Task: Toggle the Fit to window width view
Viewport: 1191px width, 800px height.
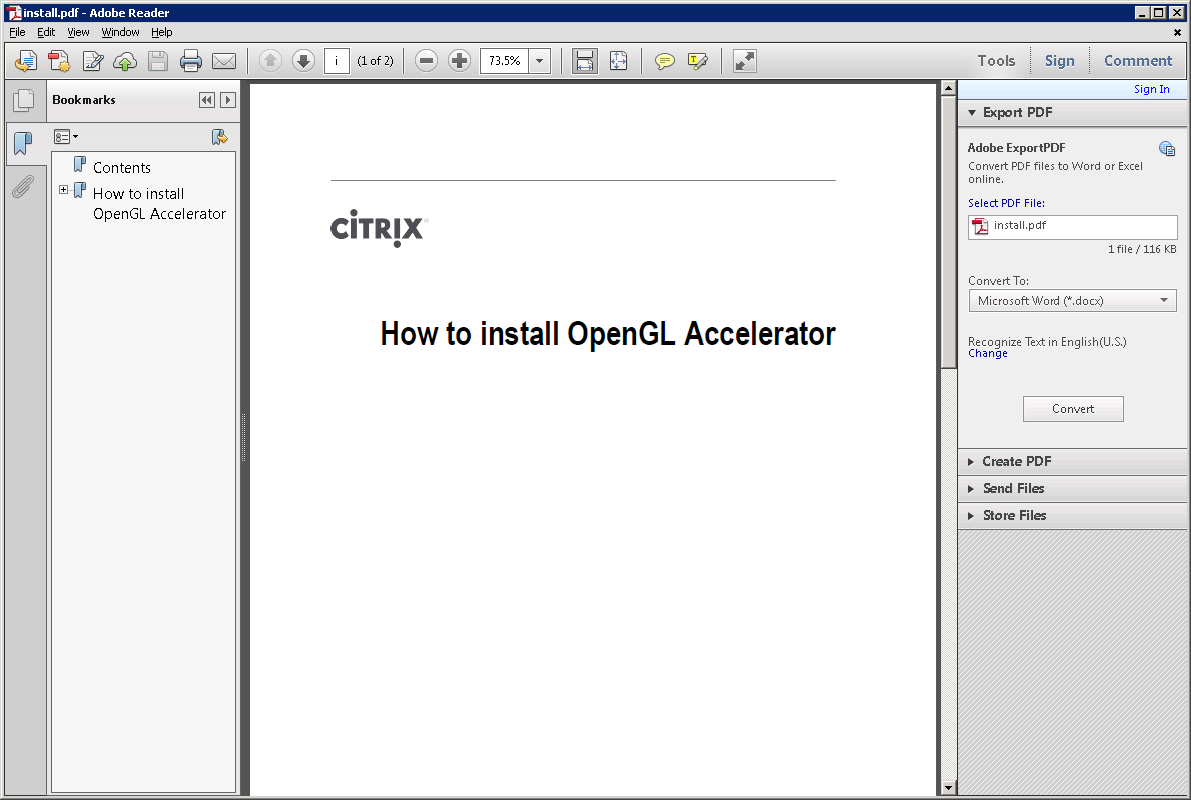Action: 585,61
